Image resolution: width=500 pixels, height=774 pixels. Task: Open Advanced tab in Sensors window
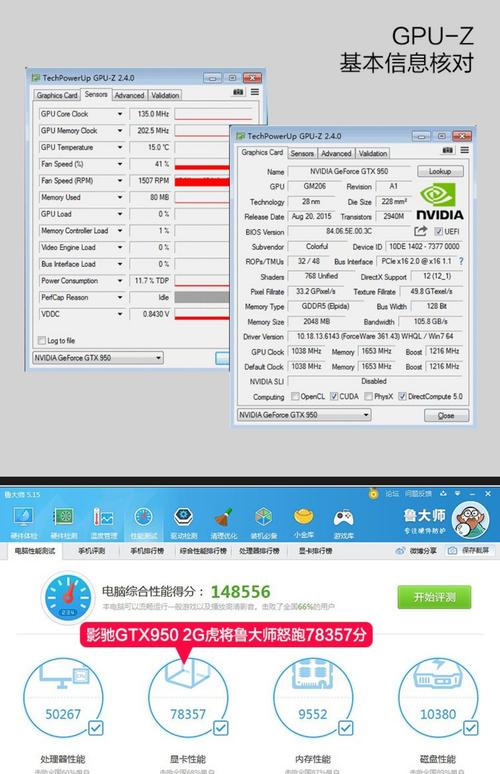coord(129,95)
